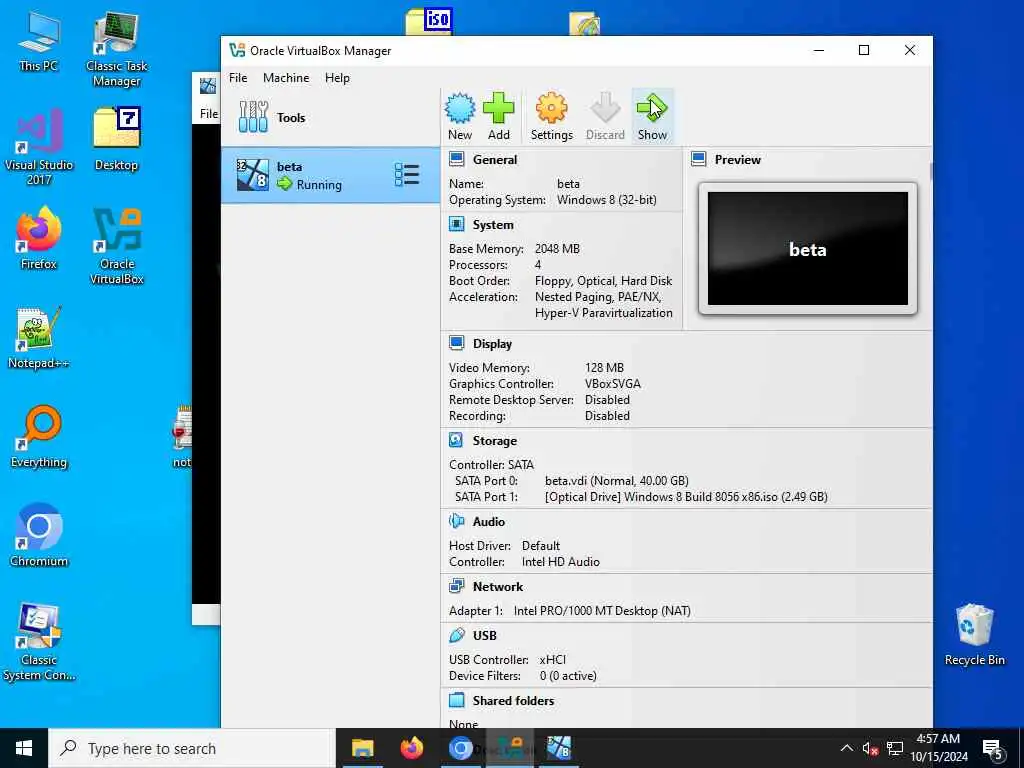The width and height of the screenshot is (1024, 768).
Task: Click the Intel HD Audio controller value
Action: pyautogui.click(x=560, y=562)
